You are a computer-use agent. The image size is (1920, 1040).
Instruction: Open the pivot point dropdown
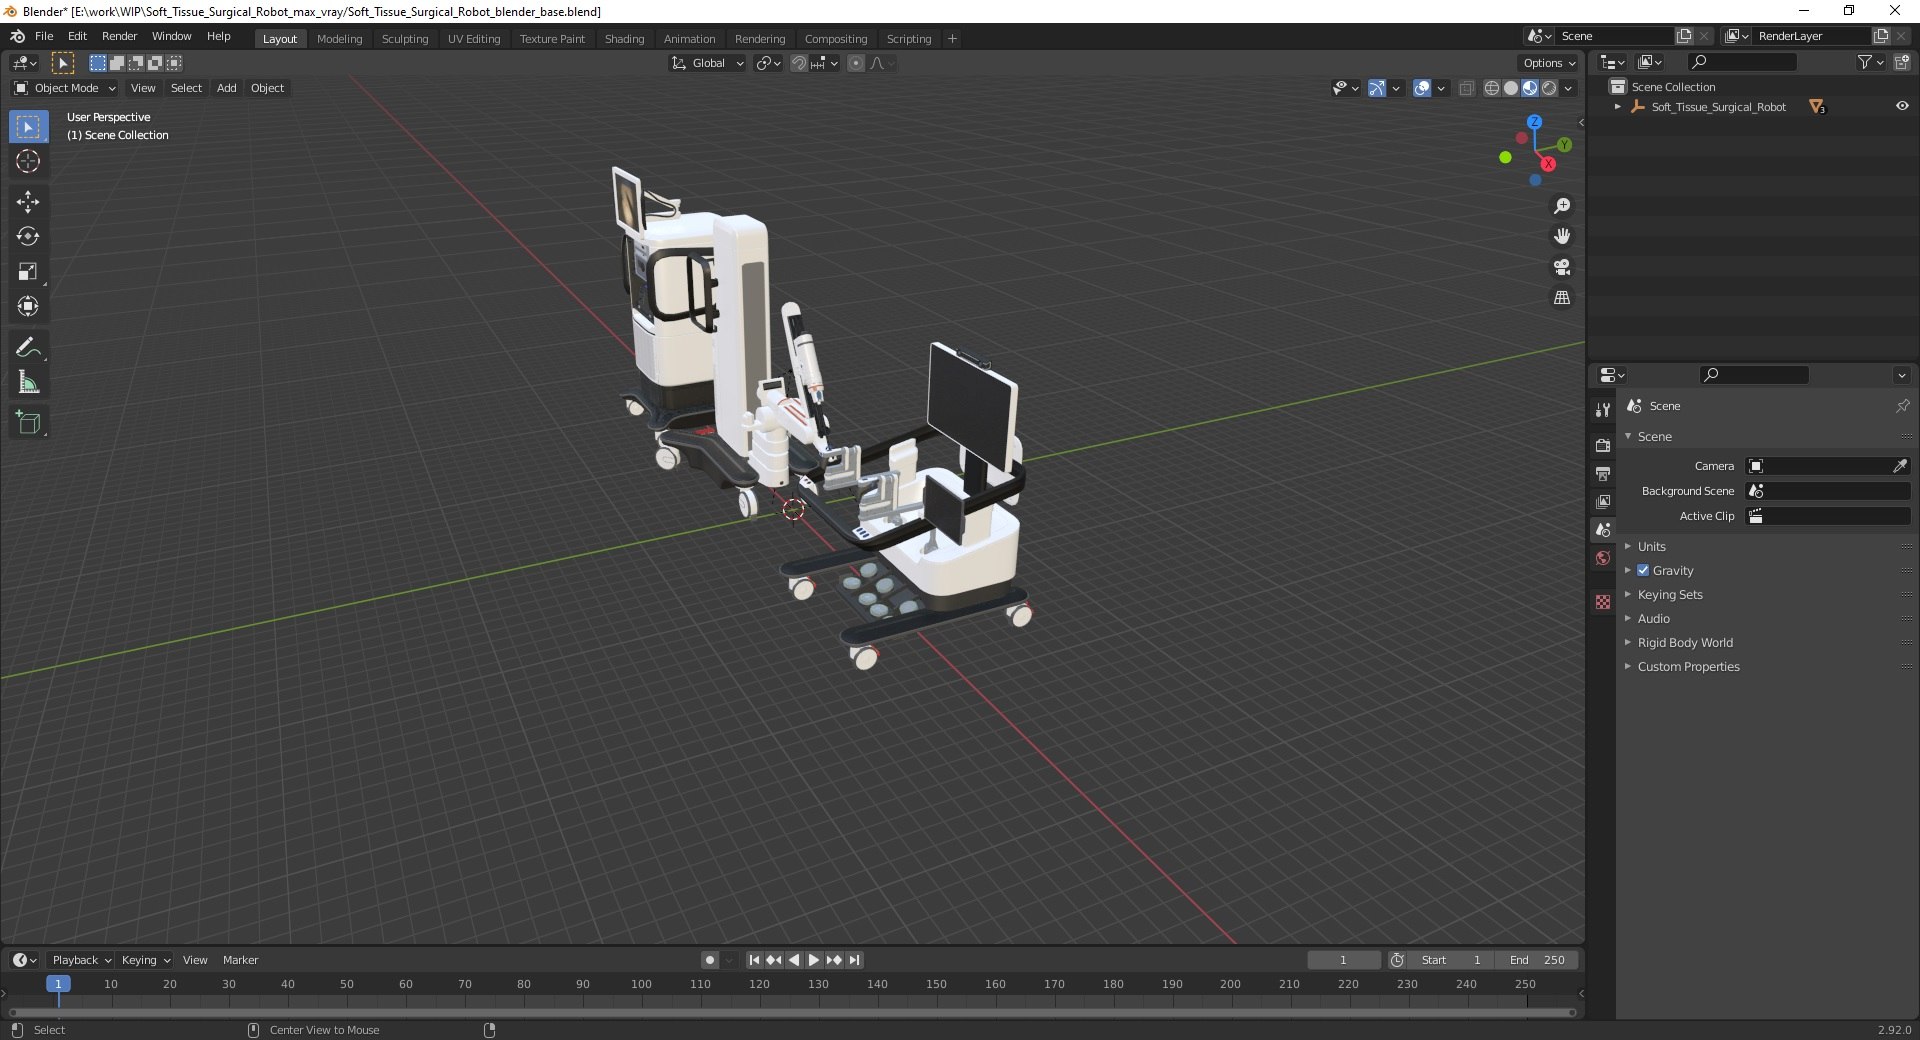click(x=768, y=63)
